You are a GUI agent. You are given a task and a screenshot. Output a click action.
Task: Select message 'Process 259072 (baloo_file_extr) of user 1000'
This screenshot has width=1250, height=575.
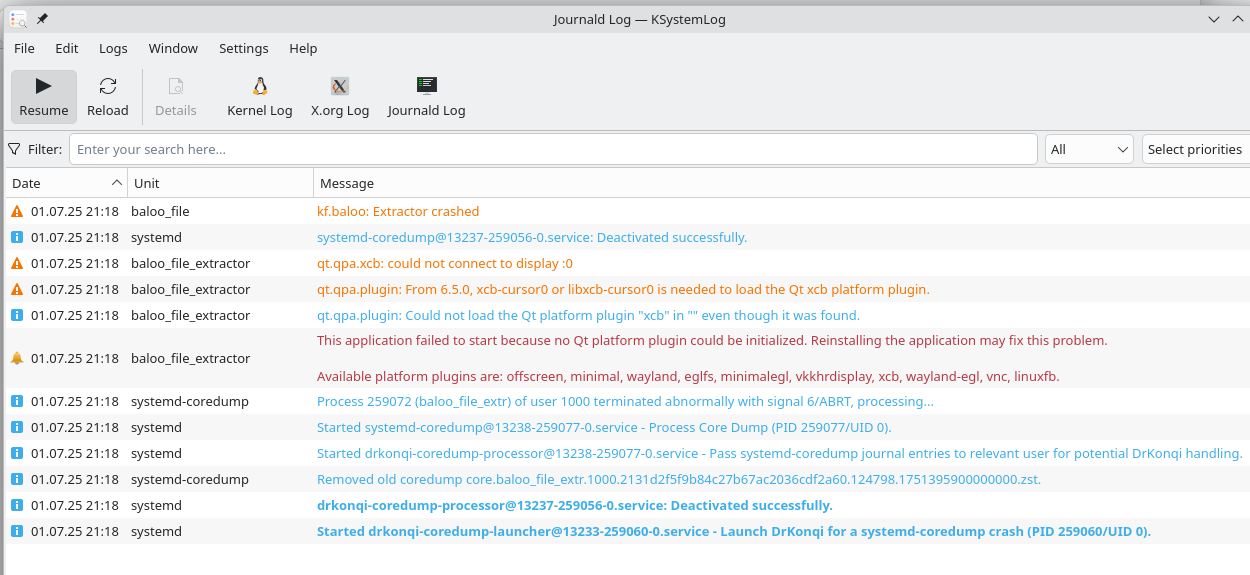tap(625, 401)
